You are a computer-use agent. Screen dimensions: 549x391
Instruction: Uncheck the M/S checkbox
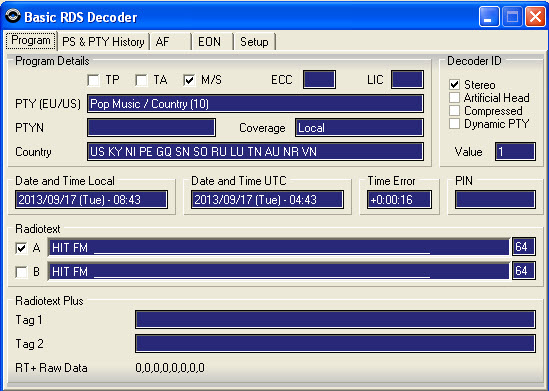click(x=189, y=80)
